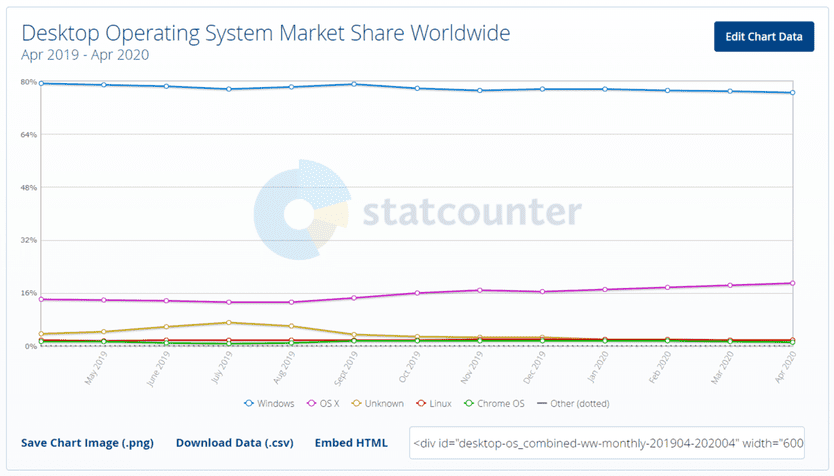The image size is (834, 476).
Task: Select Windows data point at Sept 2019
Action: (354, 84)
